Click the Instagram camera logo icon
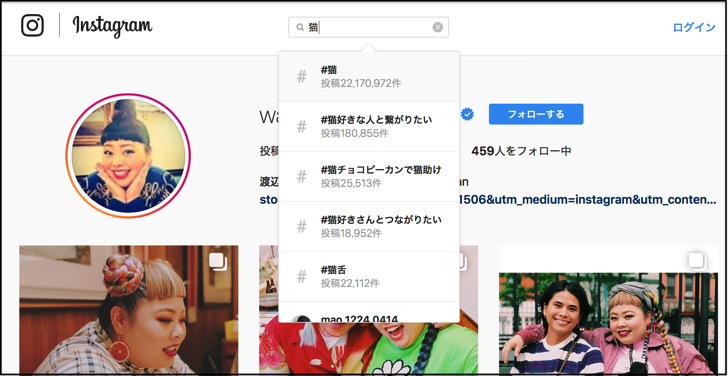Viewport: 728px width, 376px height. coord(32,25)
